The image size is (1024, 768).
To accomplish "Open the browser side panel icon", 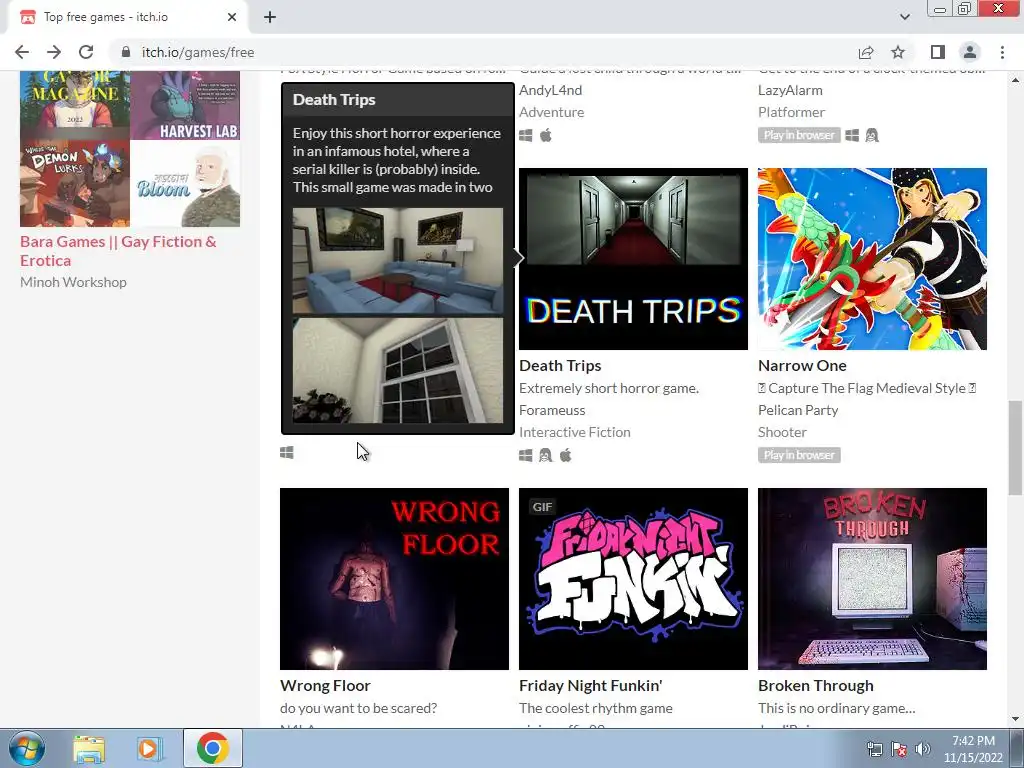I will [938, 52].
